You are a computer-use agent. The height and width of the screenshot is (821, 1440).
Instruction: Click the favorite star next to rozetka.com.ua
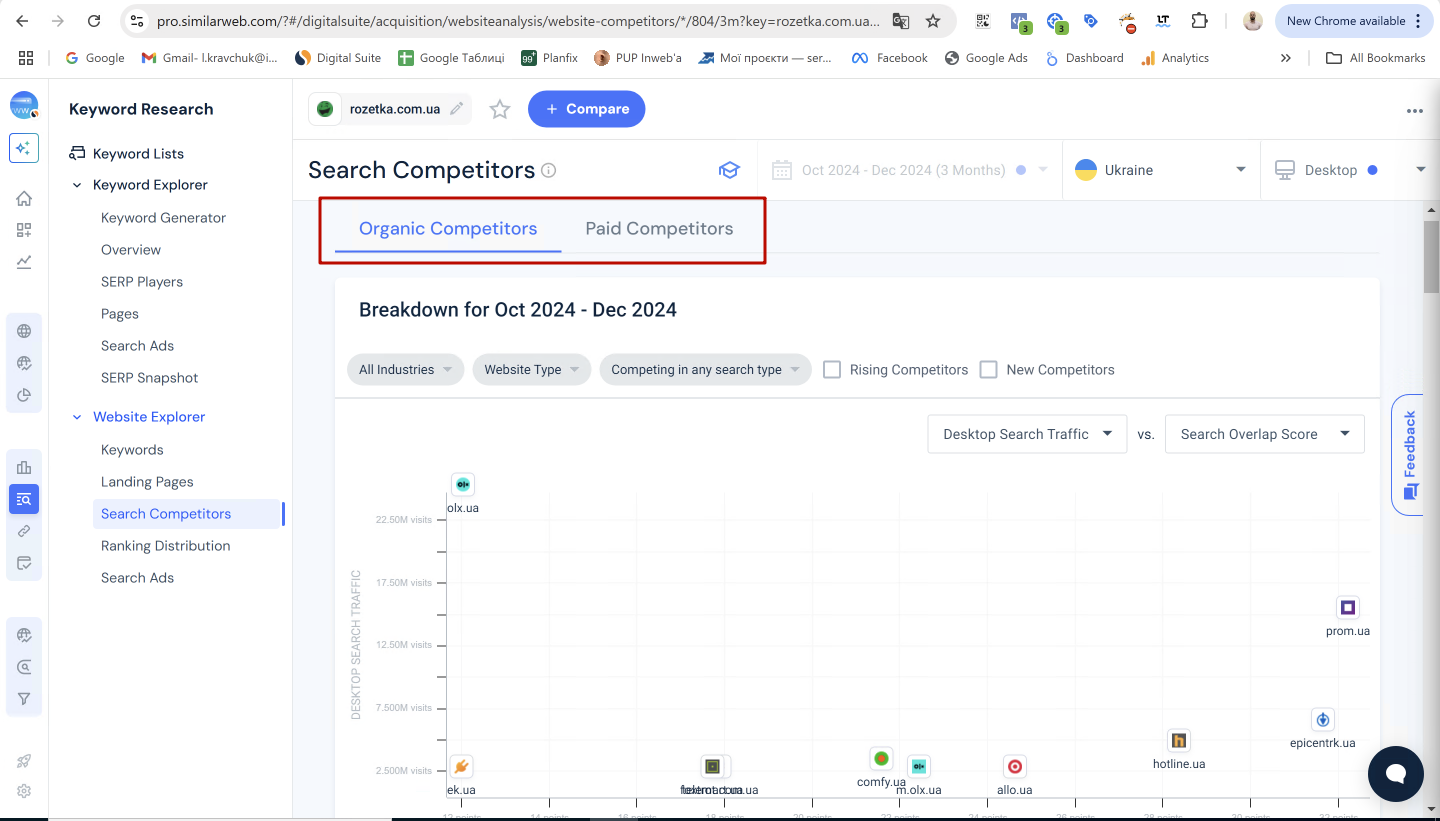point(500,109)
